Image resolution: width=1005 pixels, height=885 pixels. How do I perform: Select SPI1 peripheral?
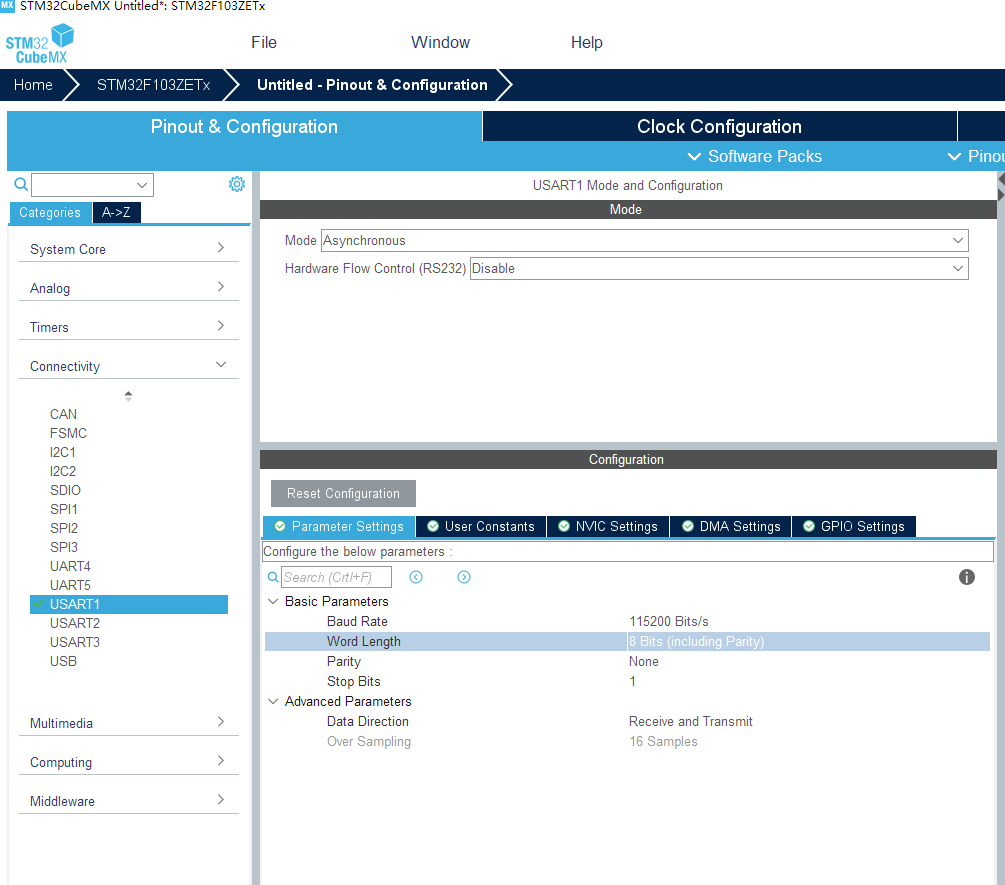click(63, 509)
